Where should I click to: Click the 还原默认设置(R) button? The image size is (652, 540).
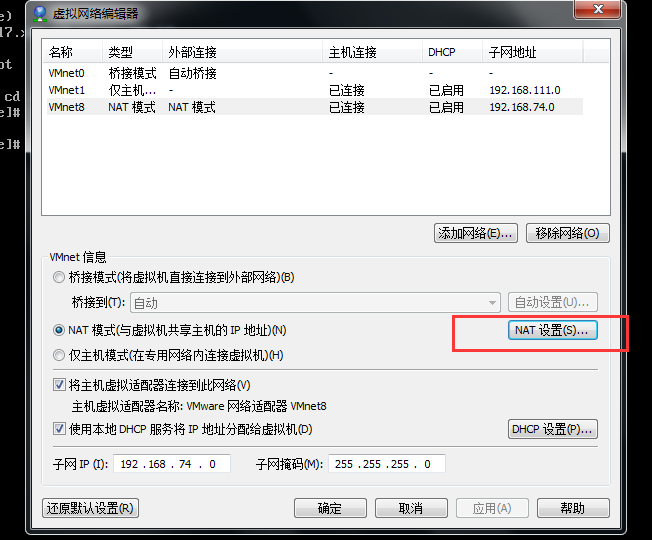point(90,508)
